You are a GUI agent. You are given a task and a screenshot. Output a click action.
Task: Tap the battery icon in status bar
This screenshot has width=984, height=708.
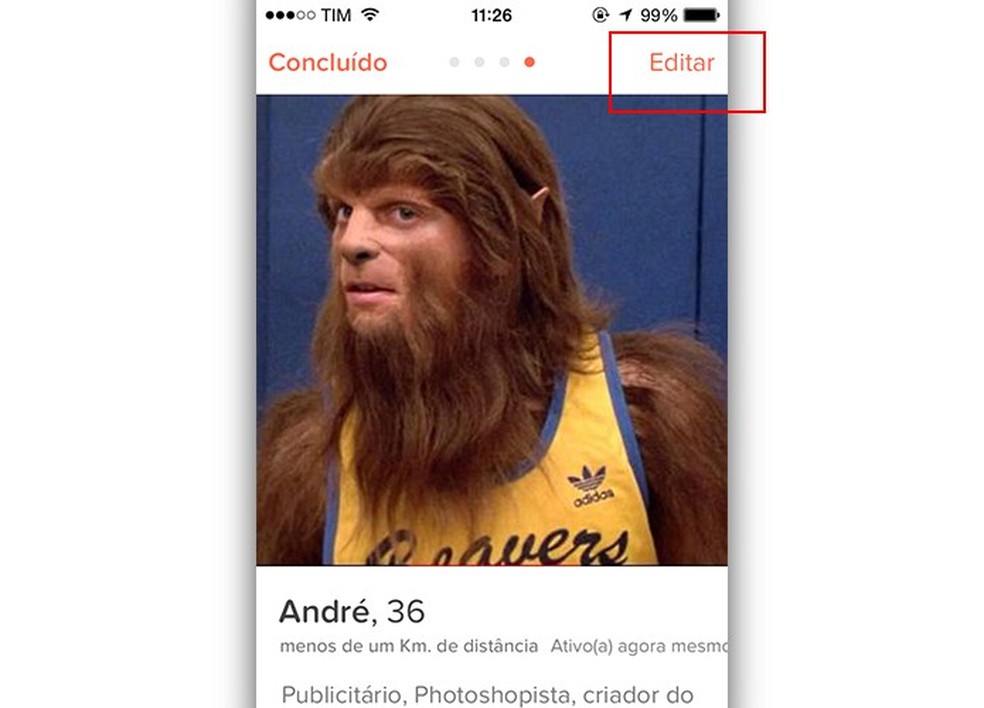[x=702, y=14]
